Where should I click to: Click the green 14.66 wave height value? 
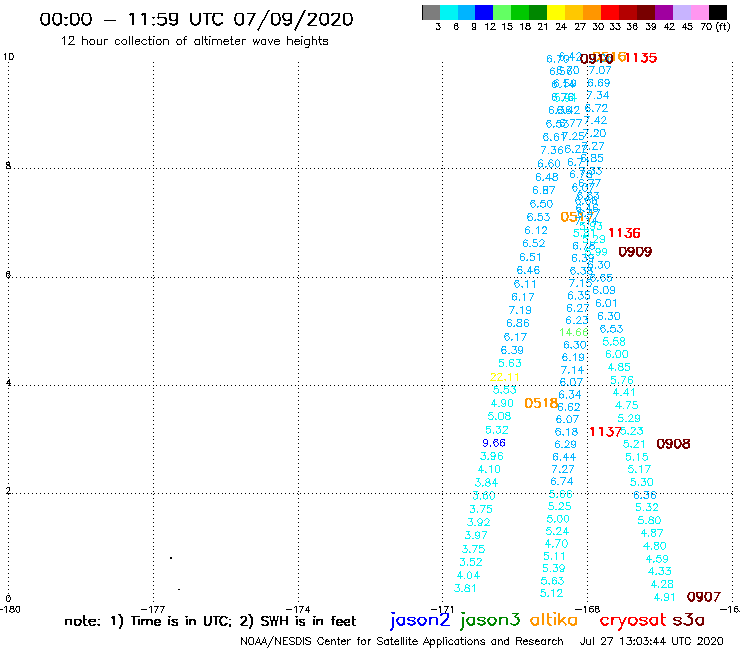[x=573, y=332]
